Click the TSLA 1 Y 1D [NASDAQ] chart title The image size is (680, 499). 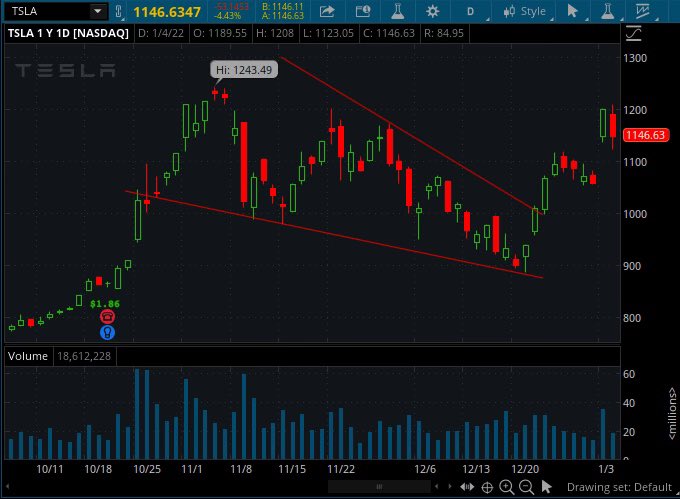pyautogui.click(x=68, y=33)
